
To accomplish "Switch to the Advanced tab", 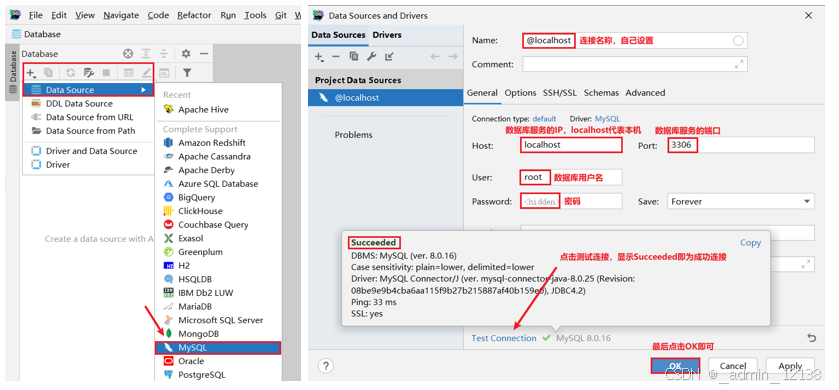I will [x=645, y=93].
